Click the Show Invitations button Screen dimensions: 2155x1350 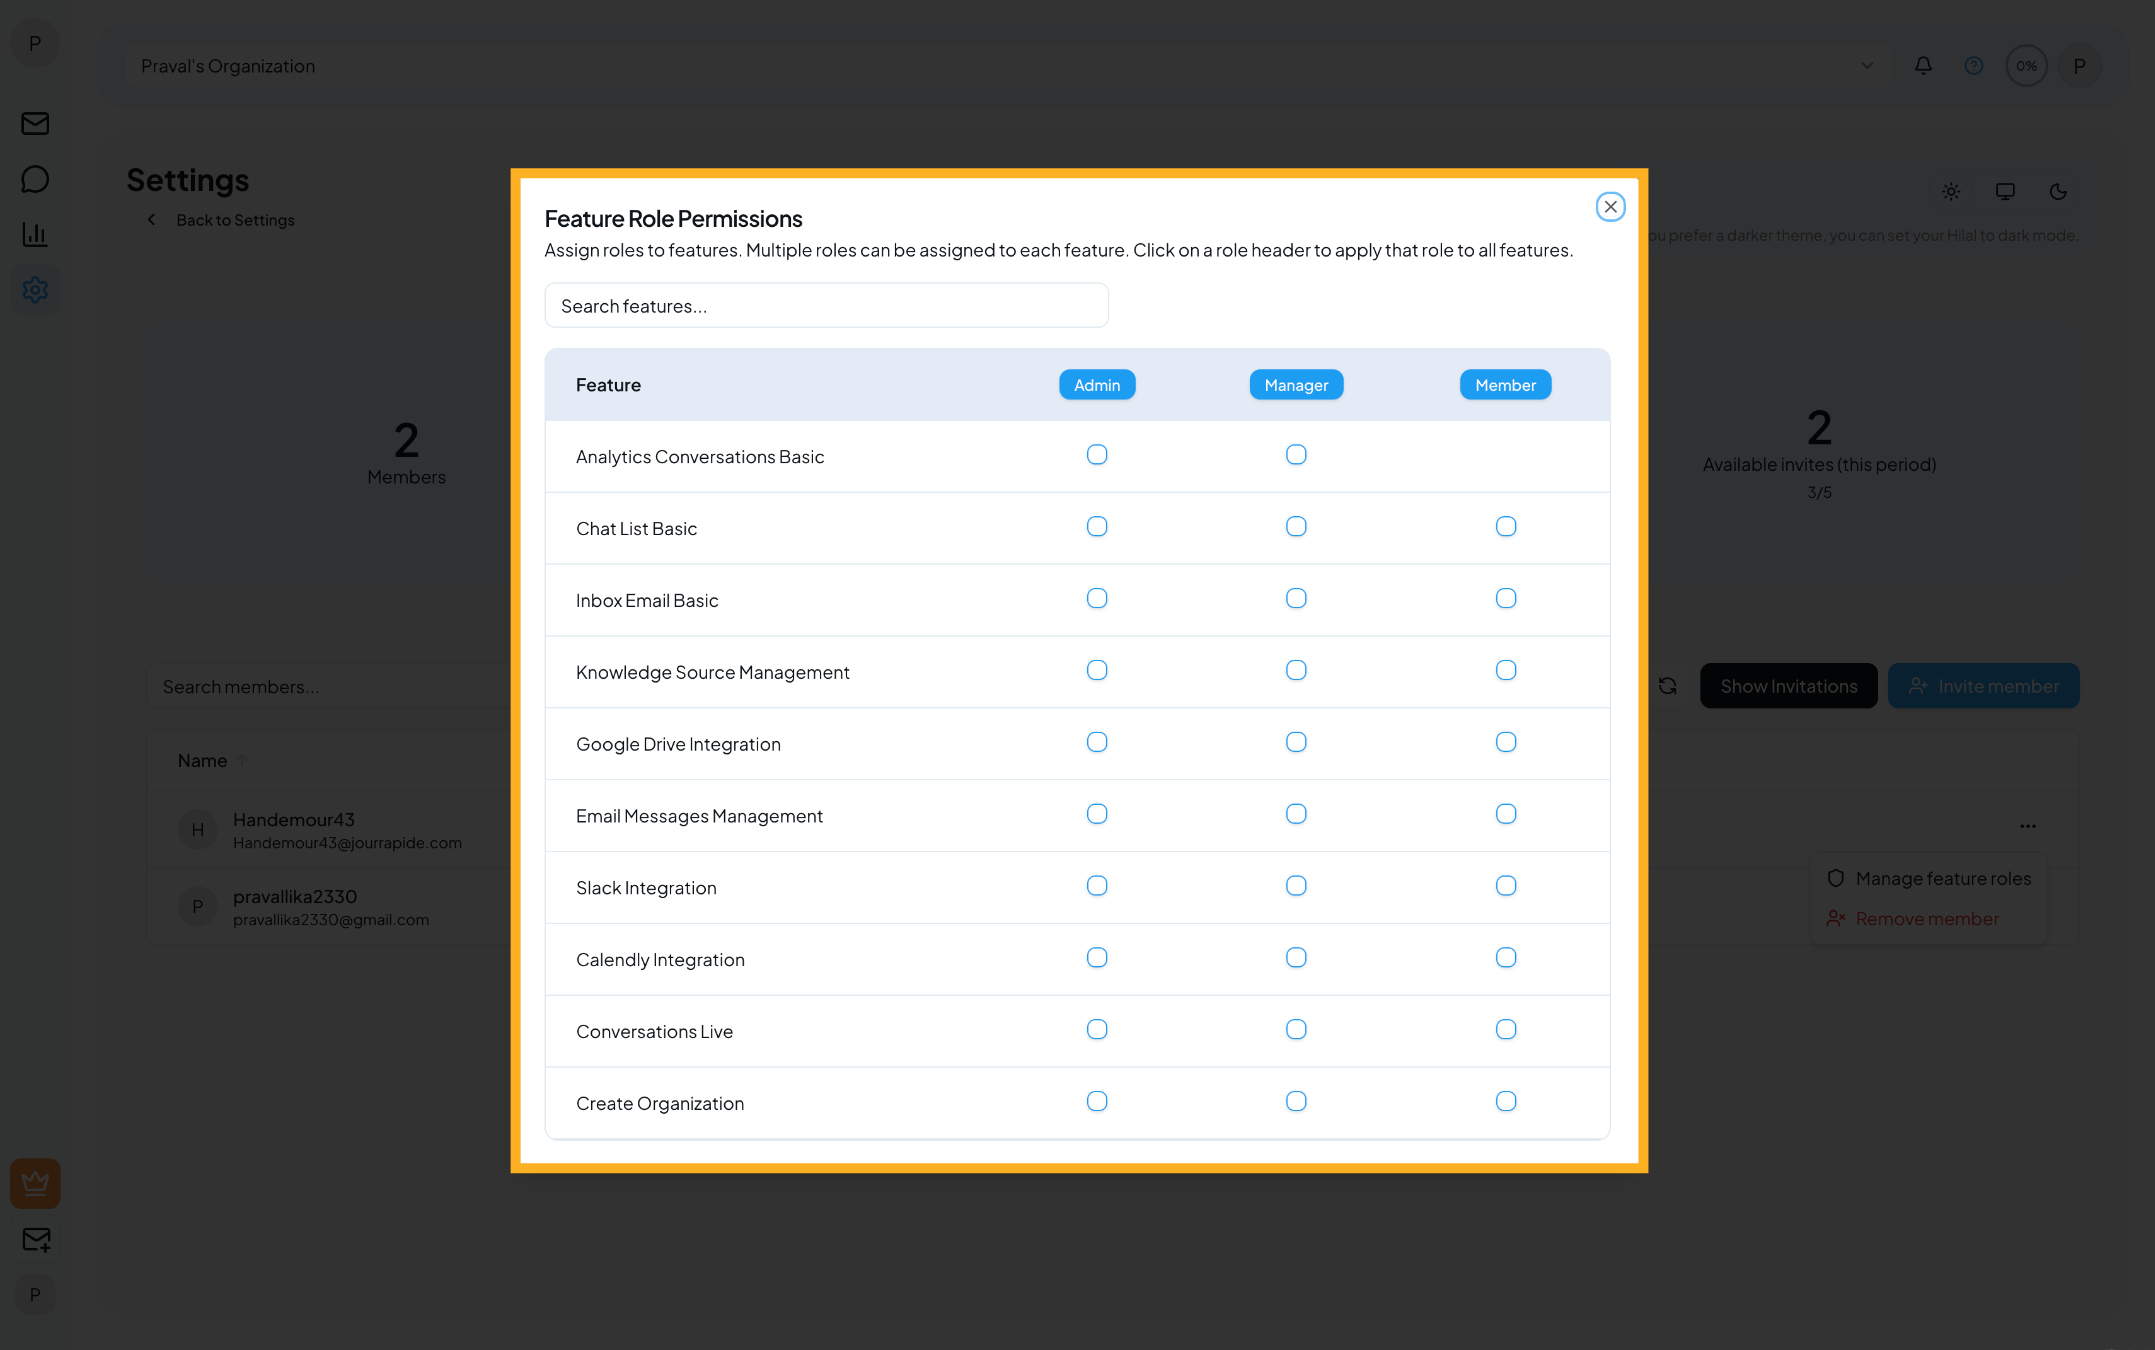tap(1788, 685)
